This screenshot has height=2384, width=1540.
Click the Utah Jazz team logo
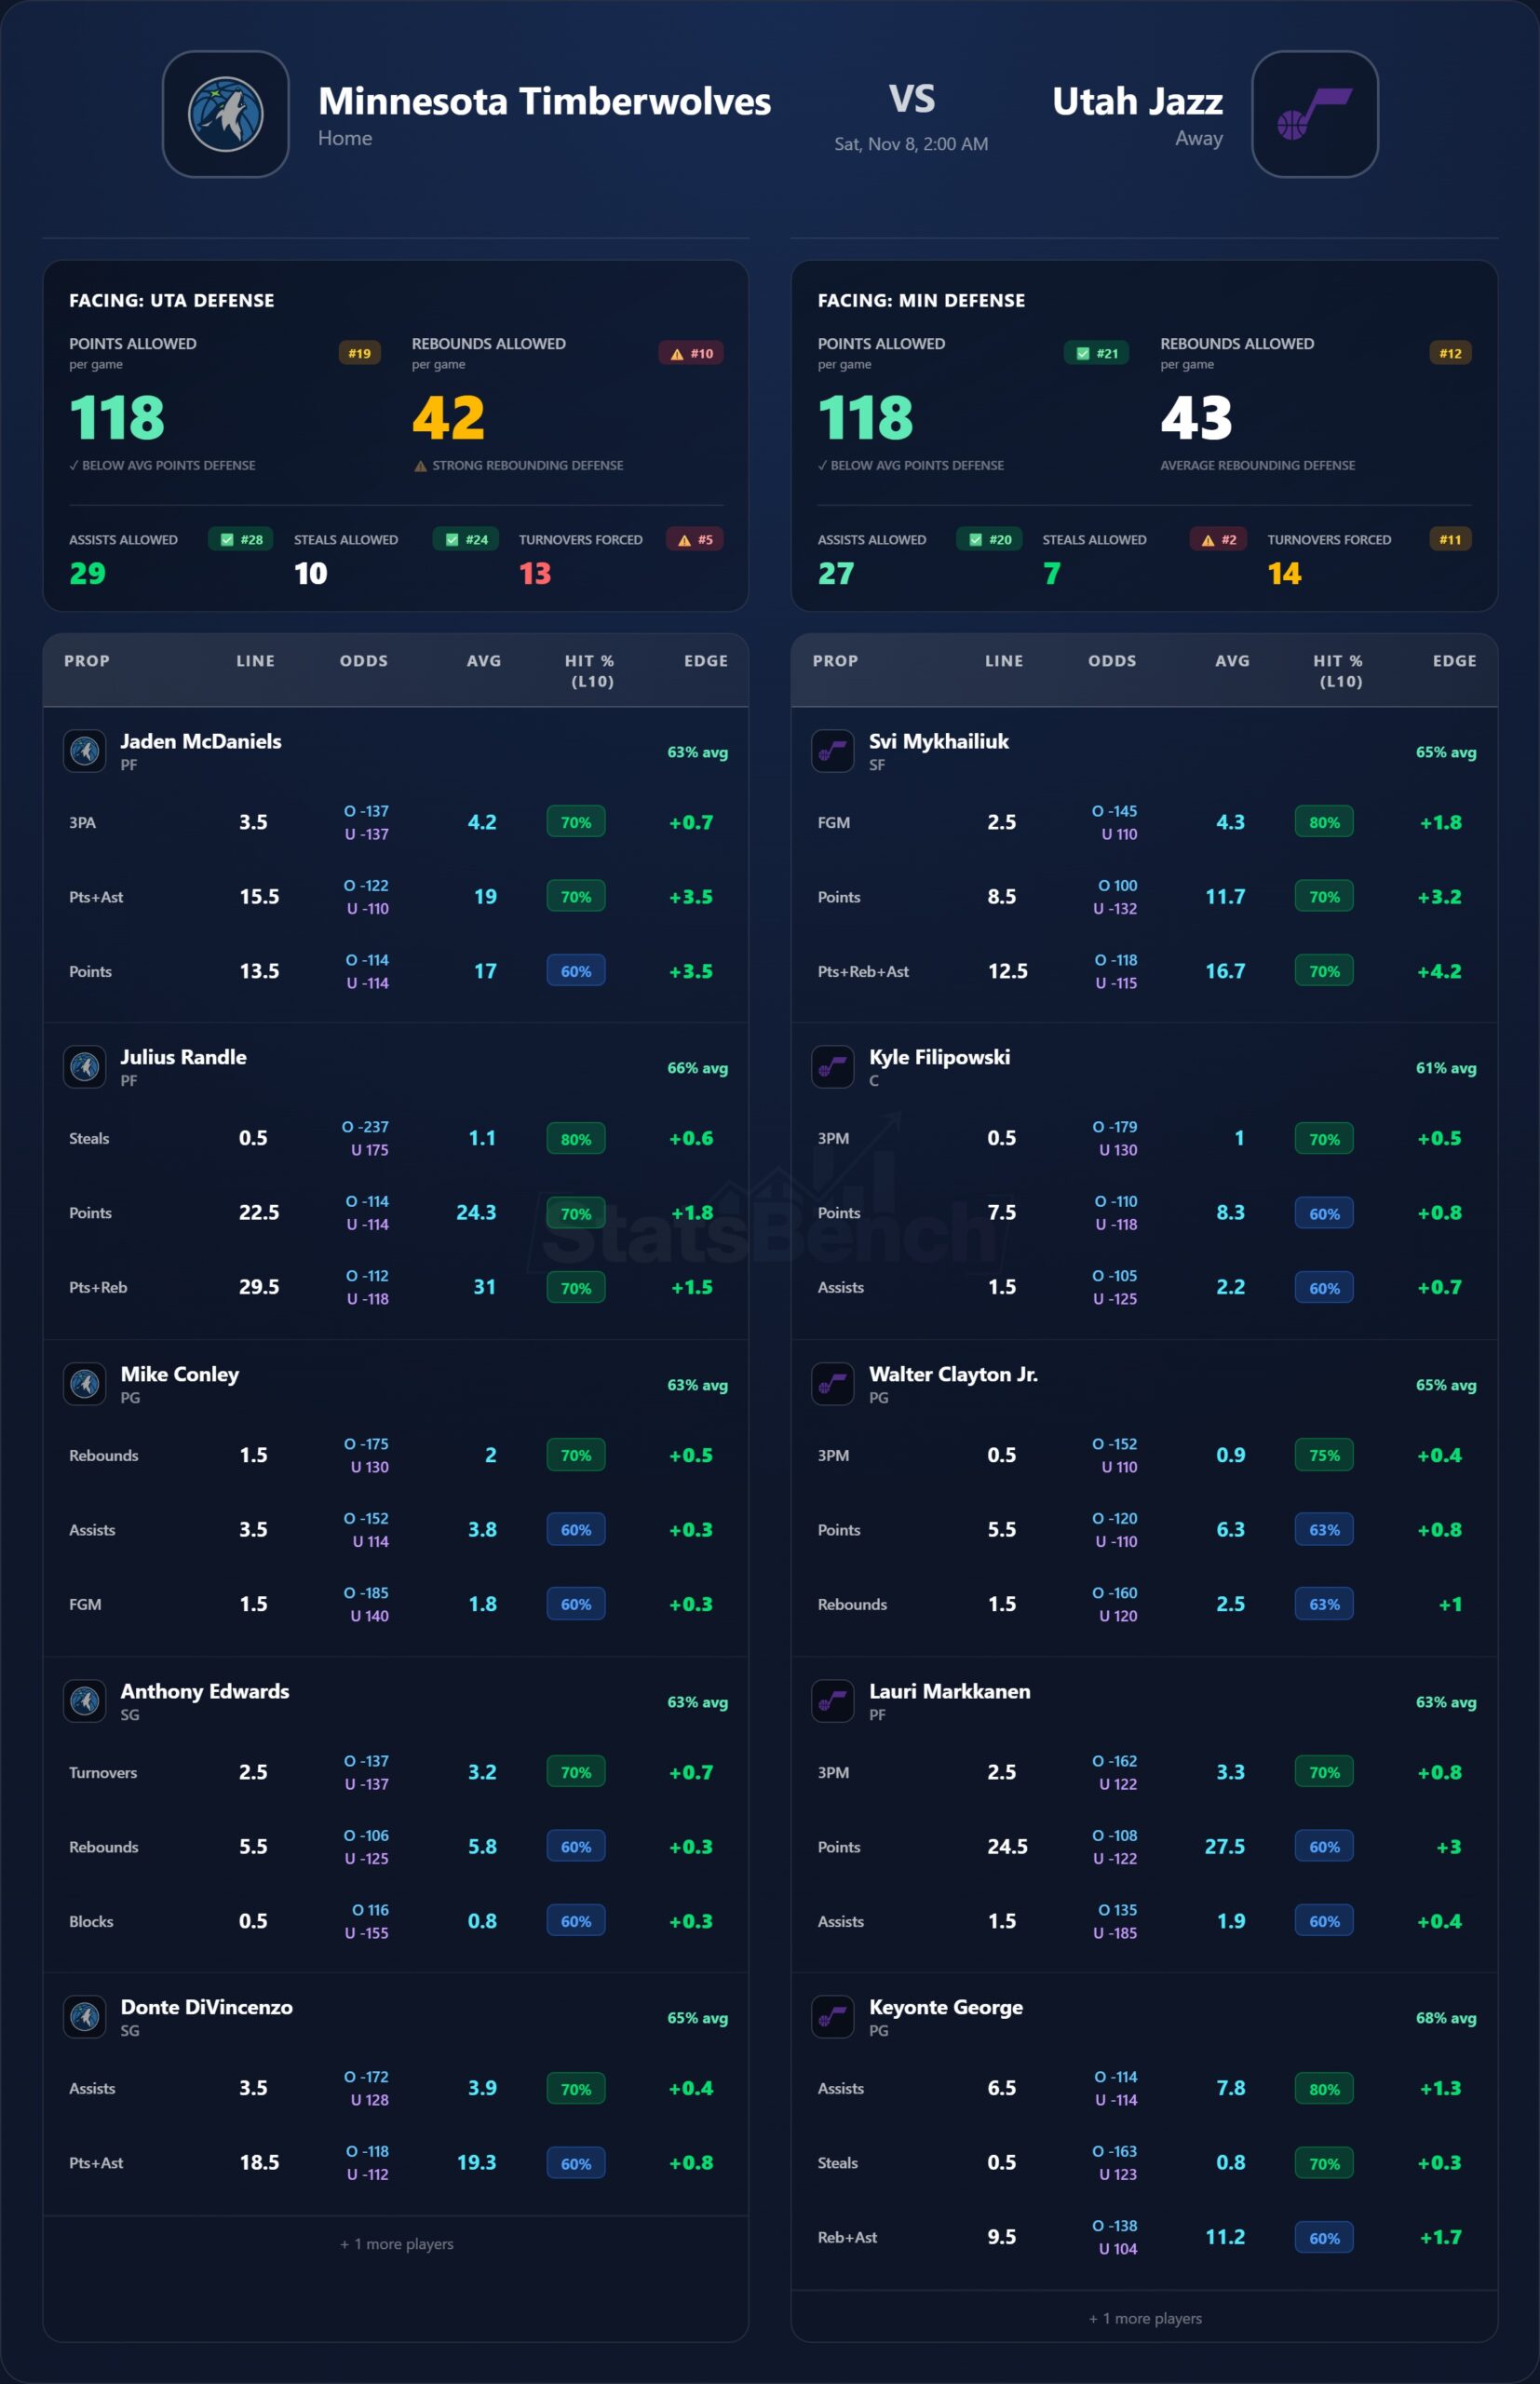tap(1314, 114)
